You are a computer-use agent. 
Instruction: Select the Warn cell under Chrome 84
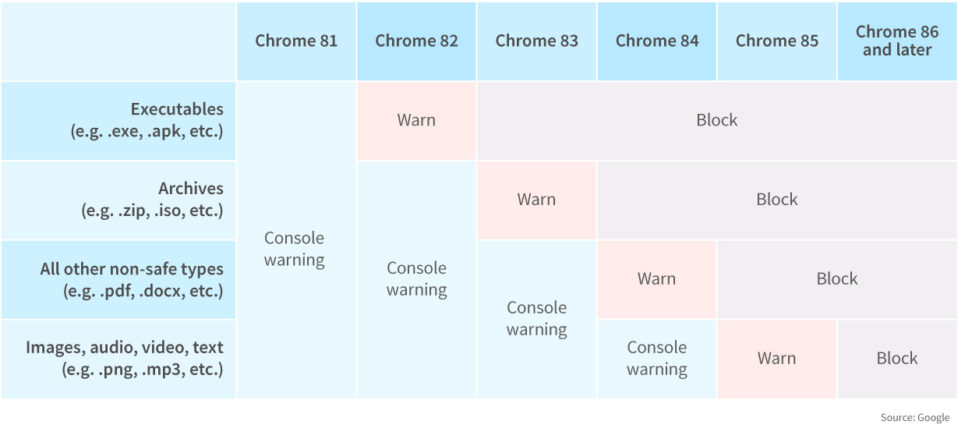pos(657,280)
